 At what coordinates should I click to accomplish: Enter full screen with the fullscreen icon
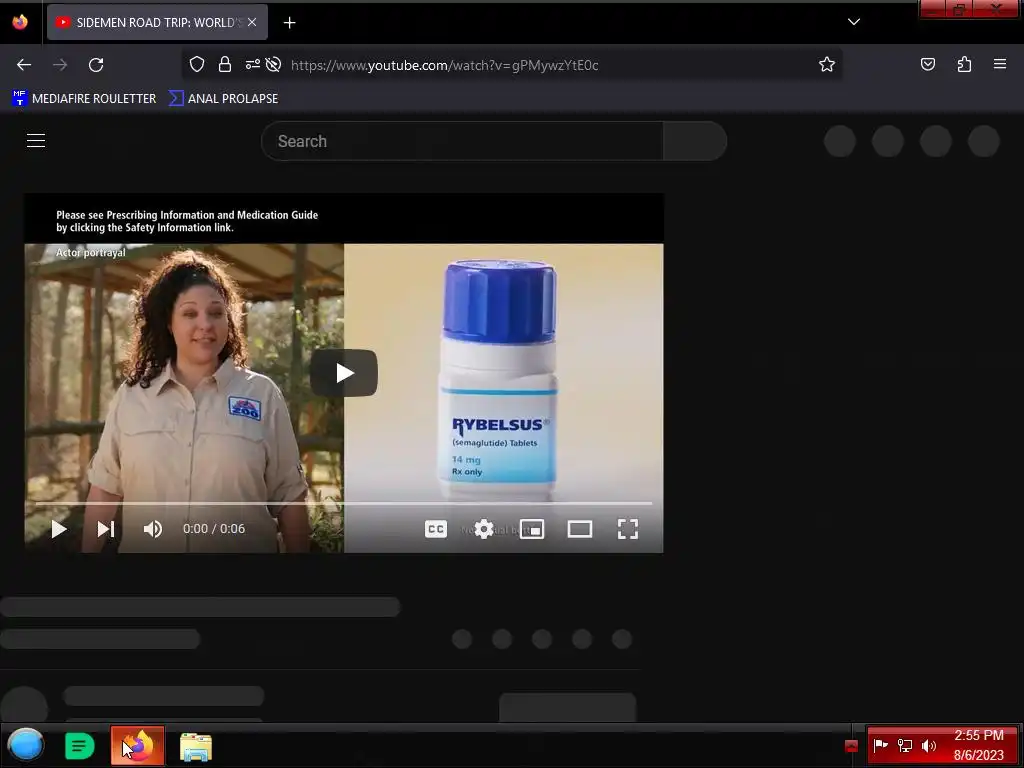click(x=628, y=529)
